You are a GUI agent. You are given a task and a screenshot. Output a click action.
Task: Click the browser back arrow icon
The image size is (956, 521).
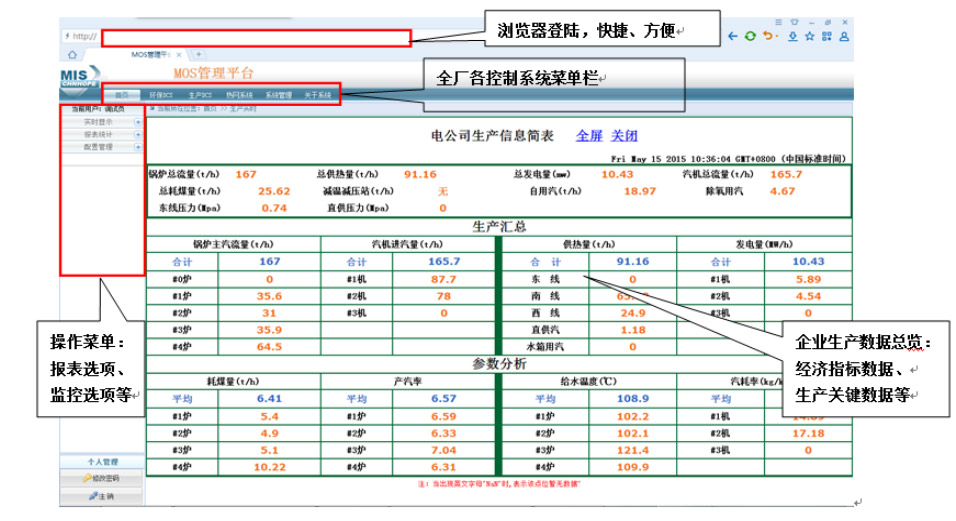click(733, 36)
